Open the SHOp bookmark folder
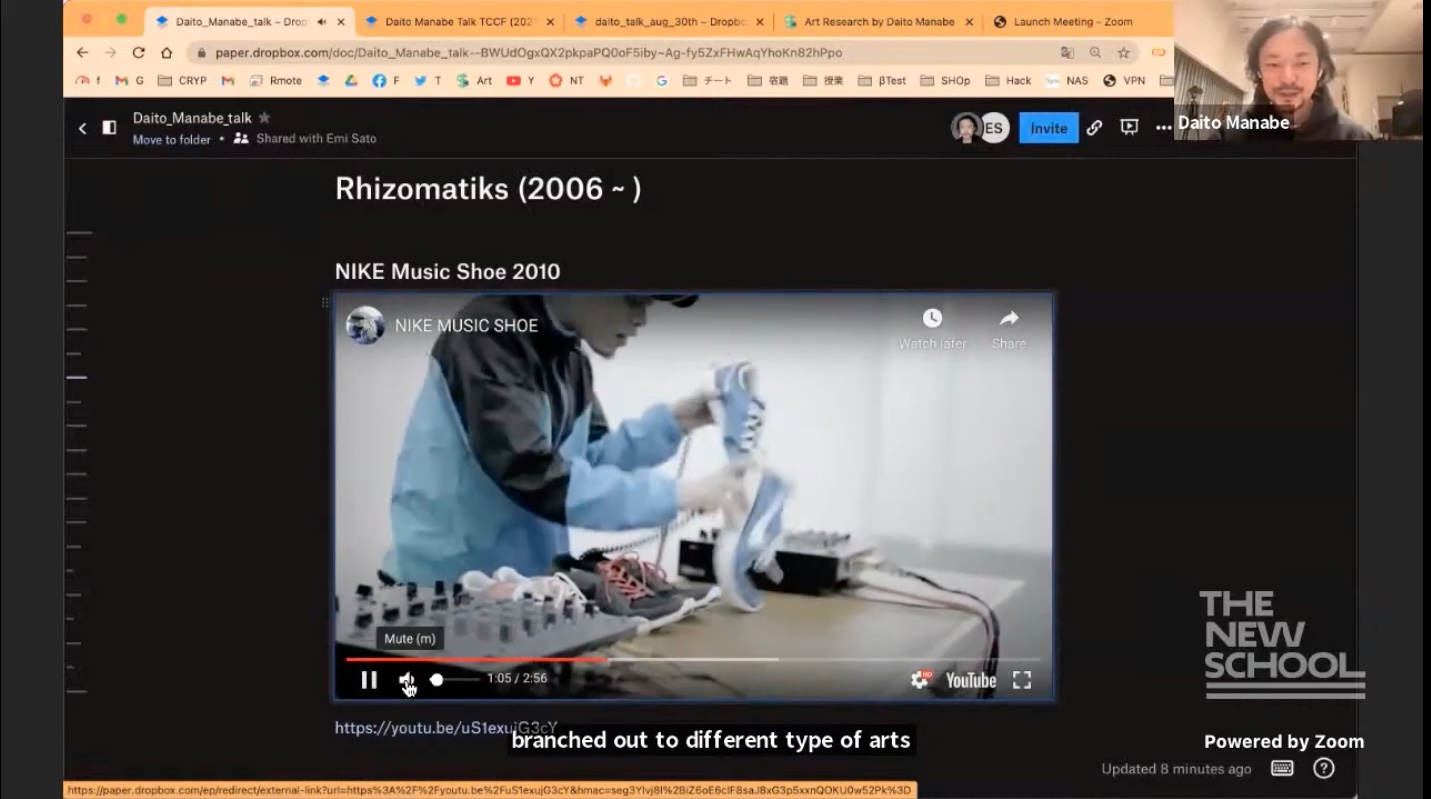Viewport: 1431px width, 799px height. click(x=945, y=81)
